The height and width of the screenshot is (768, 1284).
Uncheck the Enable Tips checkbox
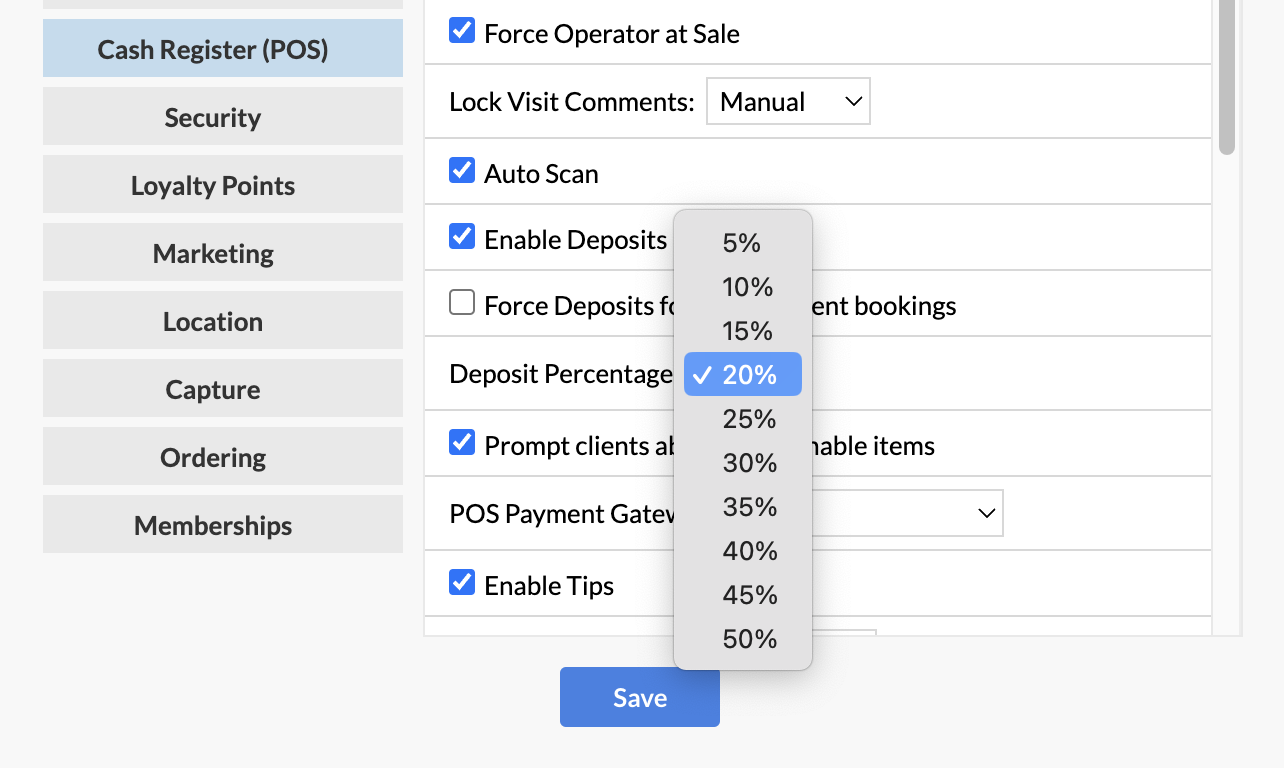(461, 582)
